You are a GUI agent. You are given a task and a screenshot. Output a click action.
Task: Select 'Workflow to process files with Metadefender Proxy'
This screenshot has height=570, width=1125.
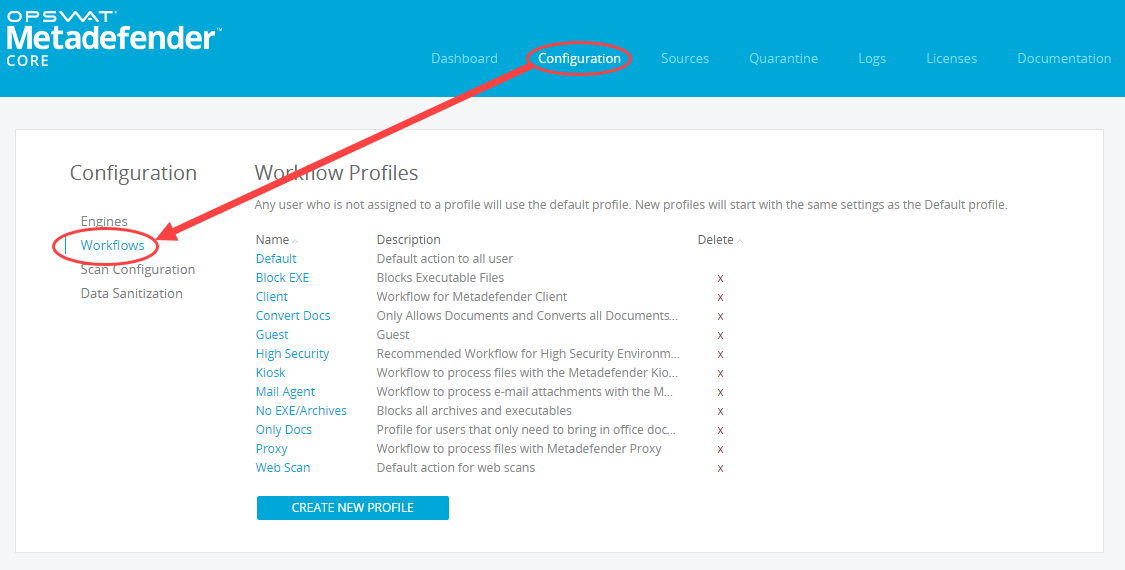coord(519,449)
